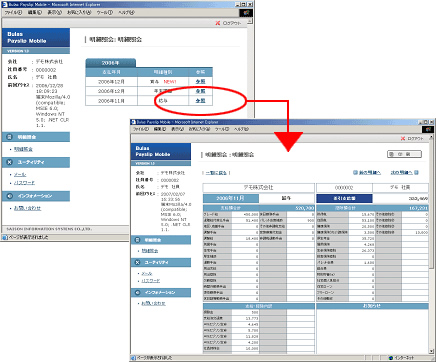The image size is (436, 362).
Task: Open 編集 menu in the front payslip window
Action: click(160, 129)
